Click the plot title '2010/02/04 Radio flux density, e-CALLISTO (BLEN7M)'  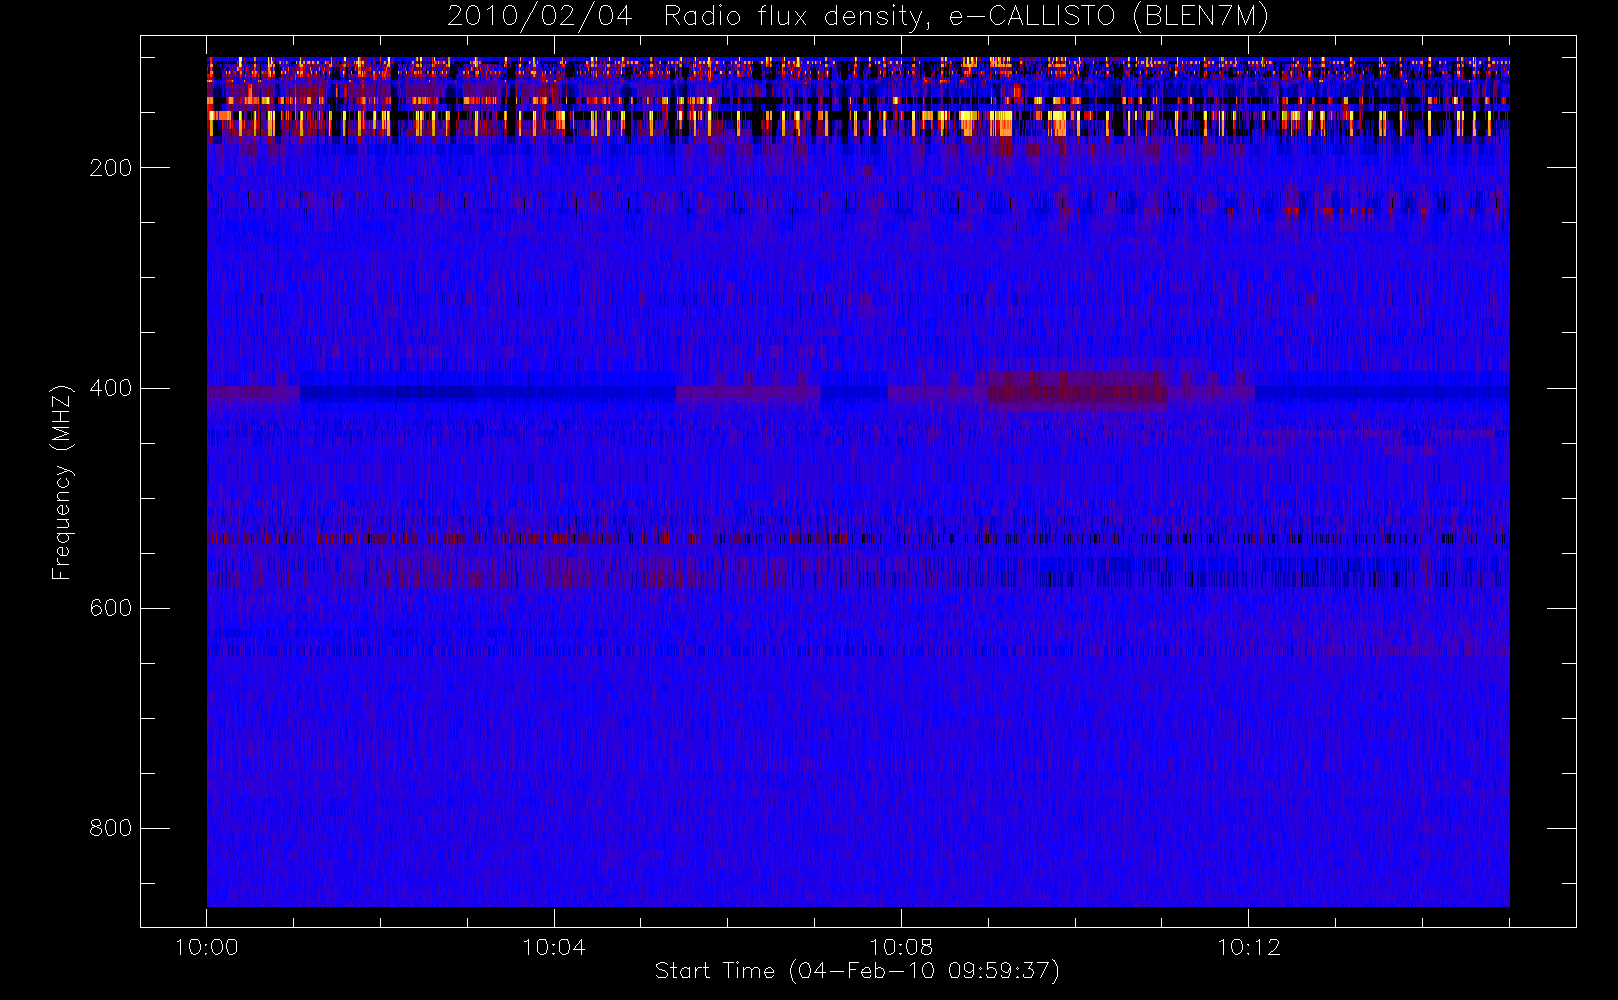coord(857,17)
